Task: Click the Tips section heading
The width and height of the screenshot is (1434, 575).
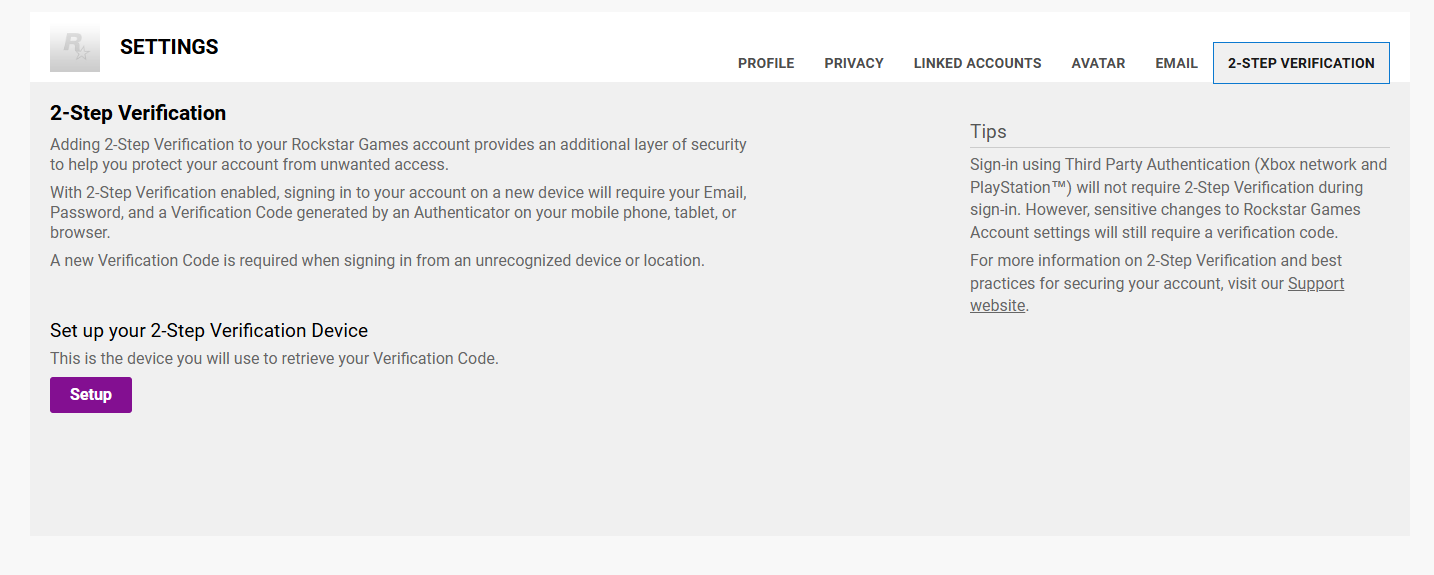Action: [988, 132]
